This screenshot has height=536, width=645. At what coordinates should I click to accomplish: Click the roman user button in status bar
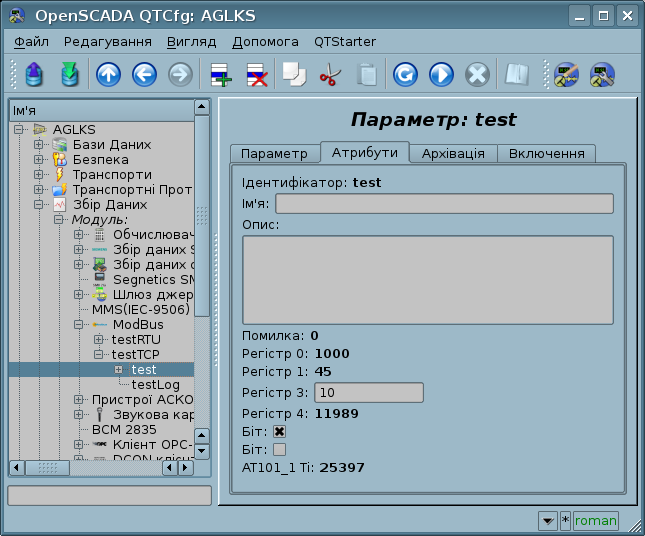pos(595,520)
